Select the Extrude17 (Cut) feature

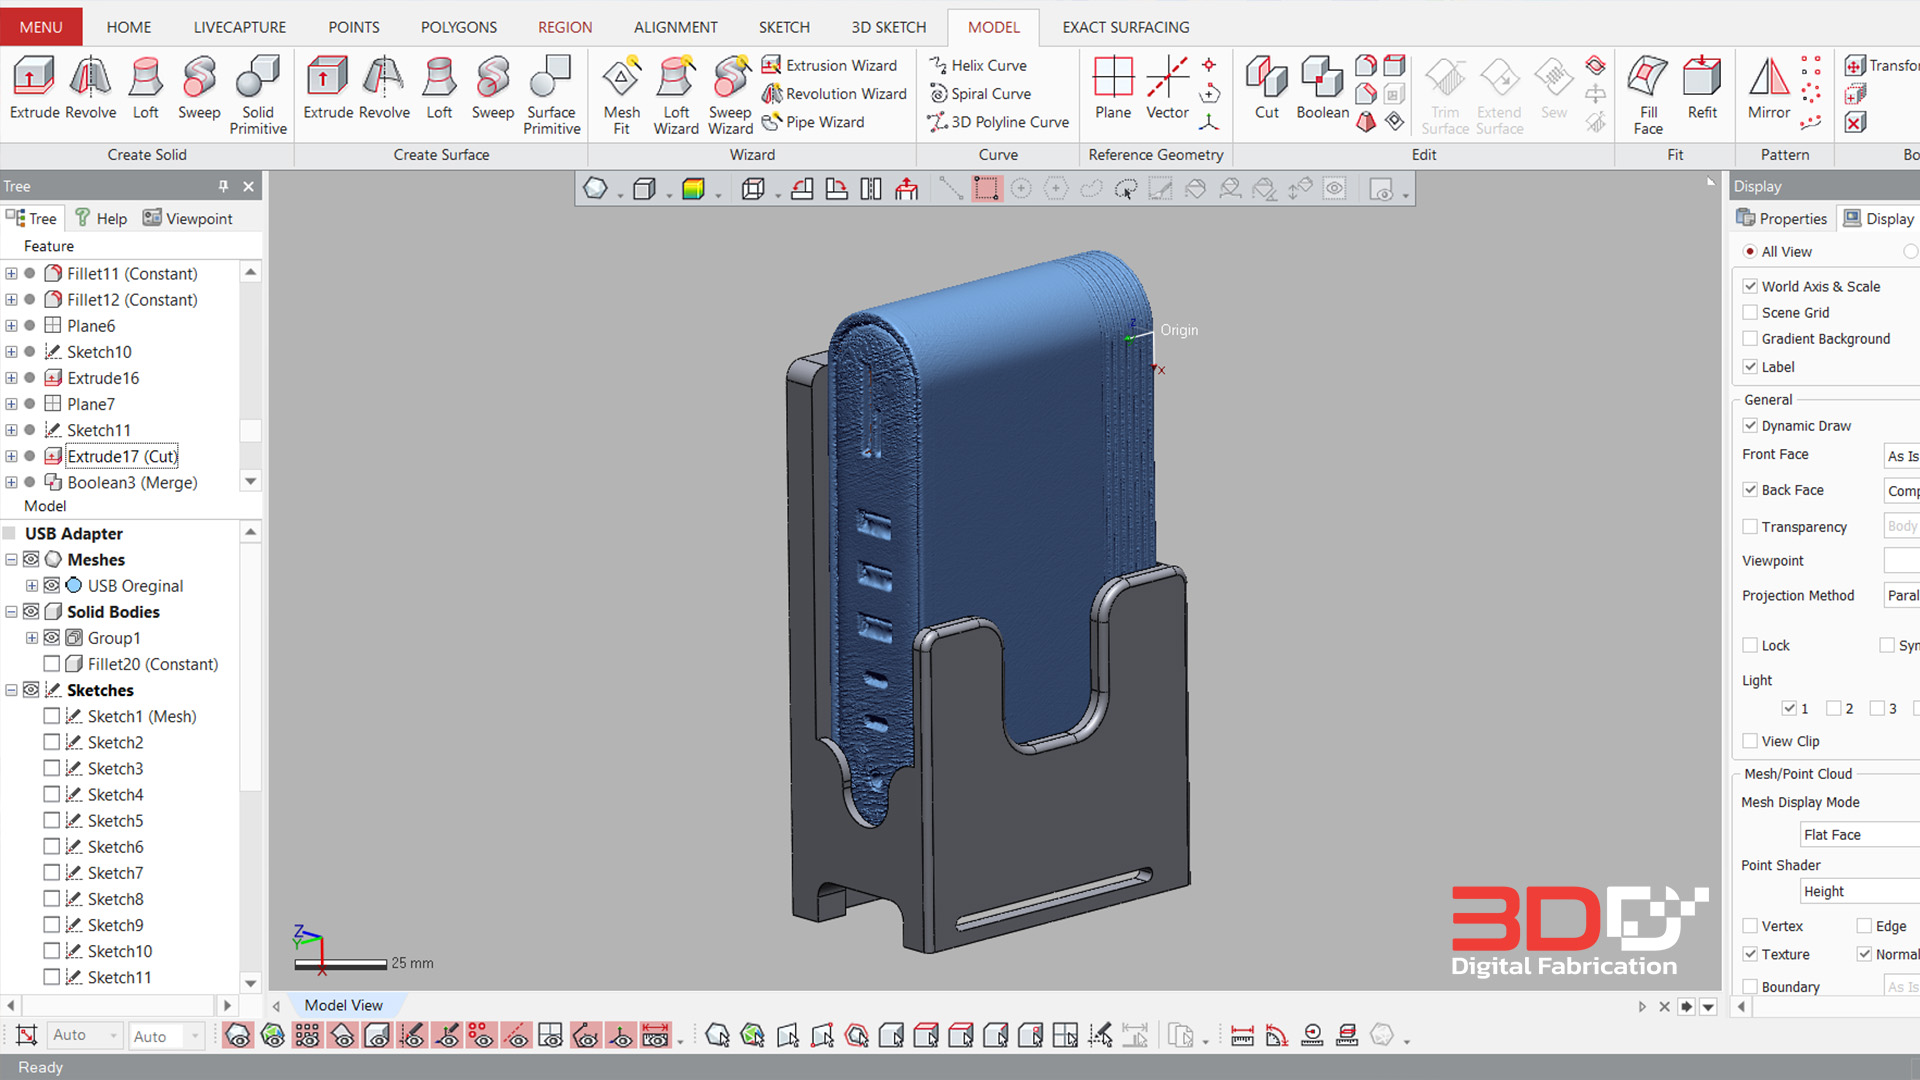[x=122, y=456]
